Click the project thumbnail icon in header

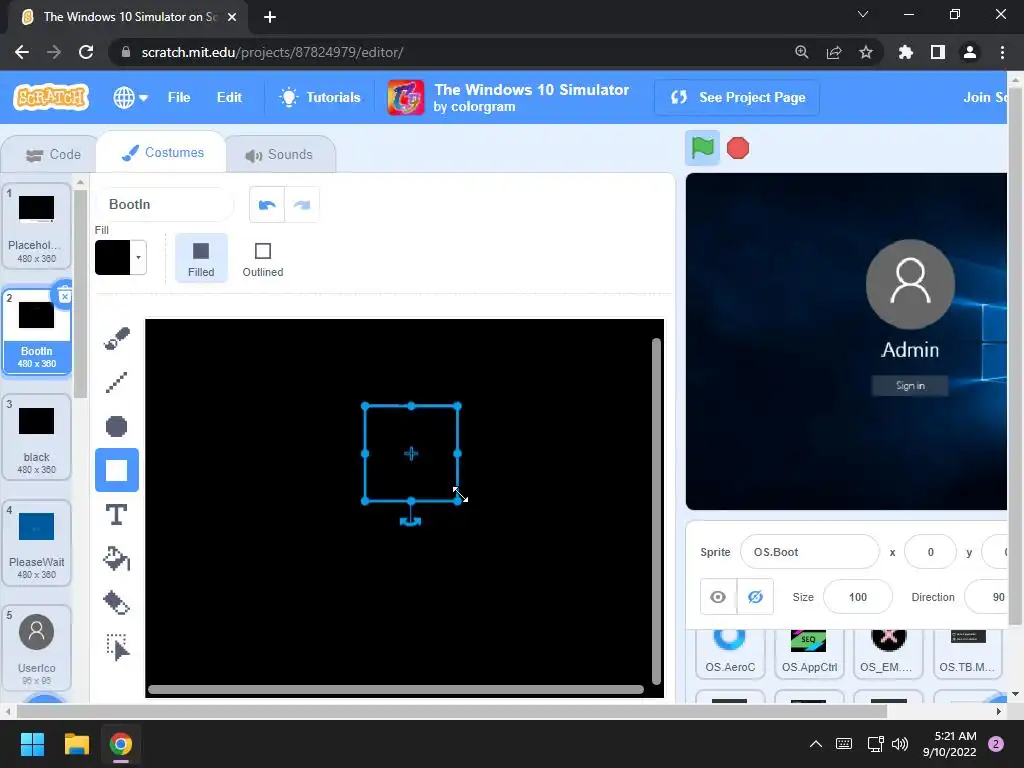[x=406, y=98]
